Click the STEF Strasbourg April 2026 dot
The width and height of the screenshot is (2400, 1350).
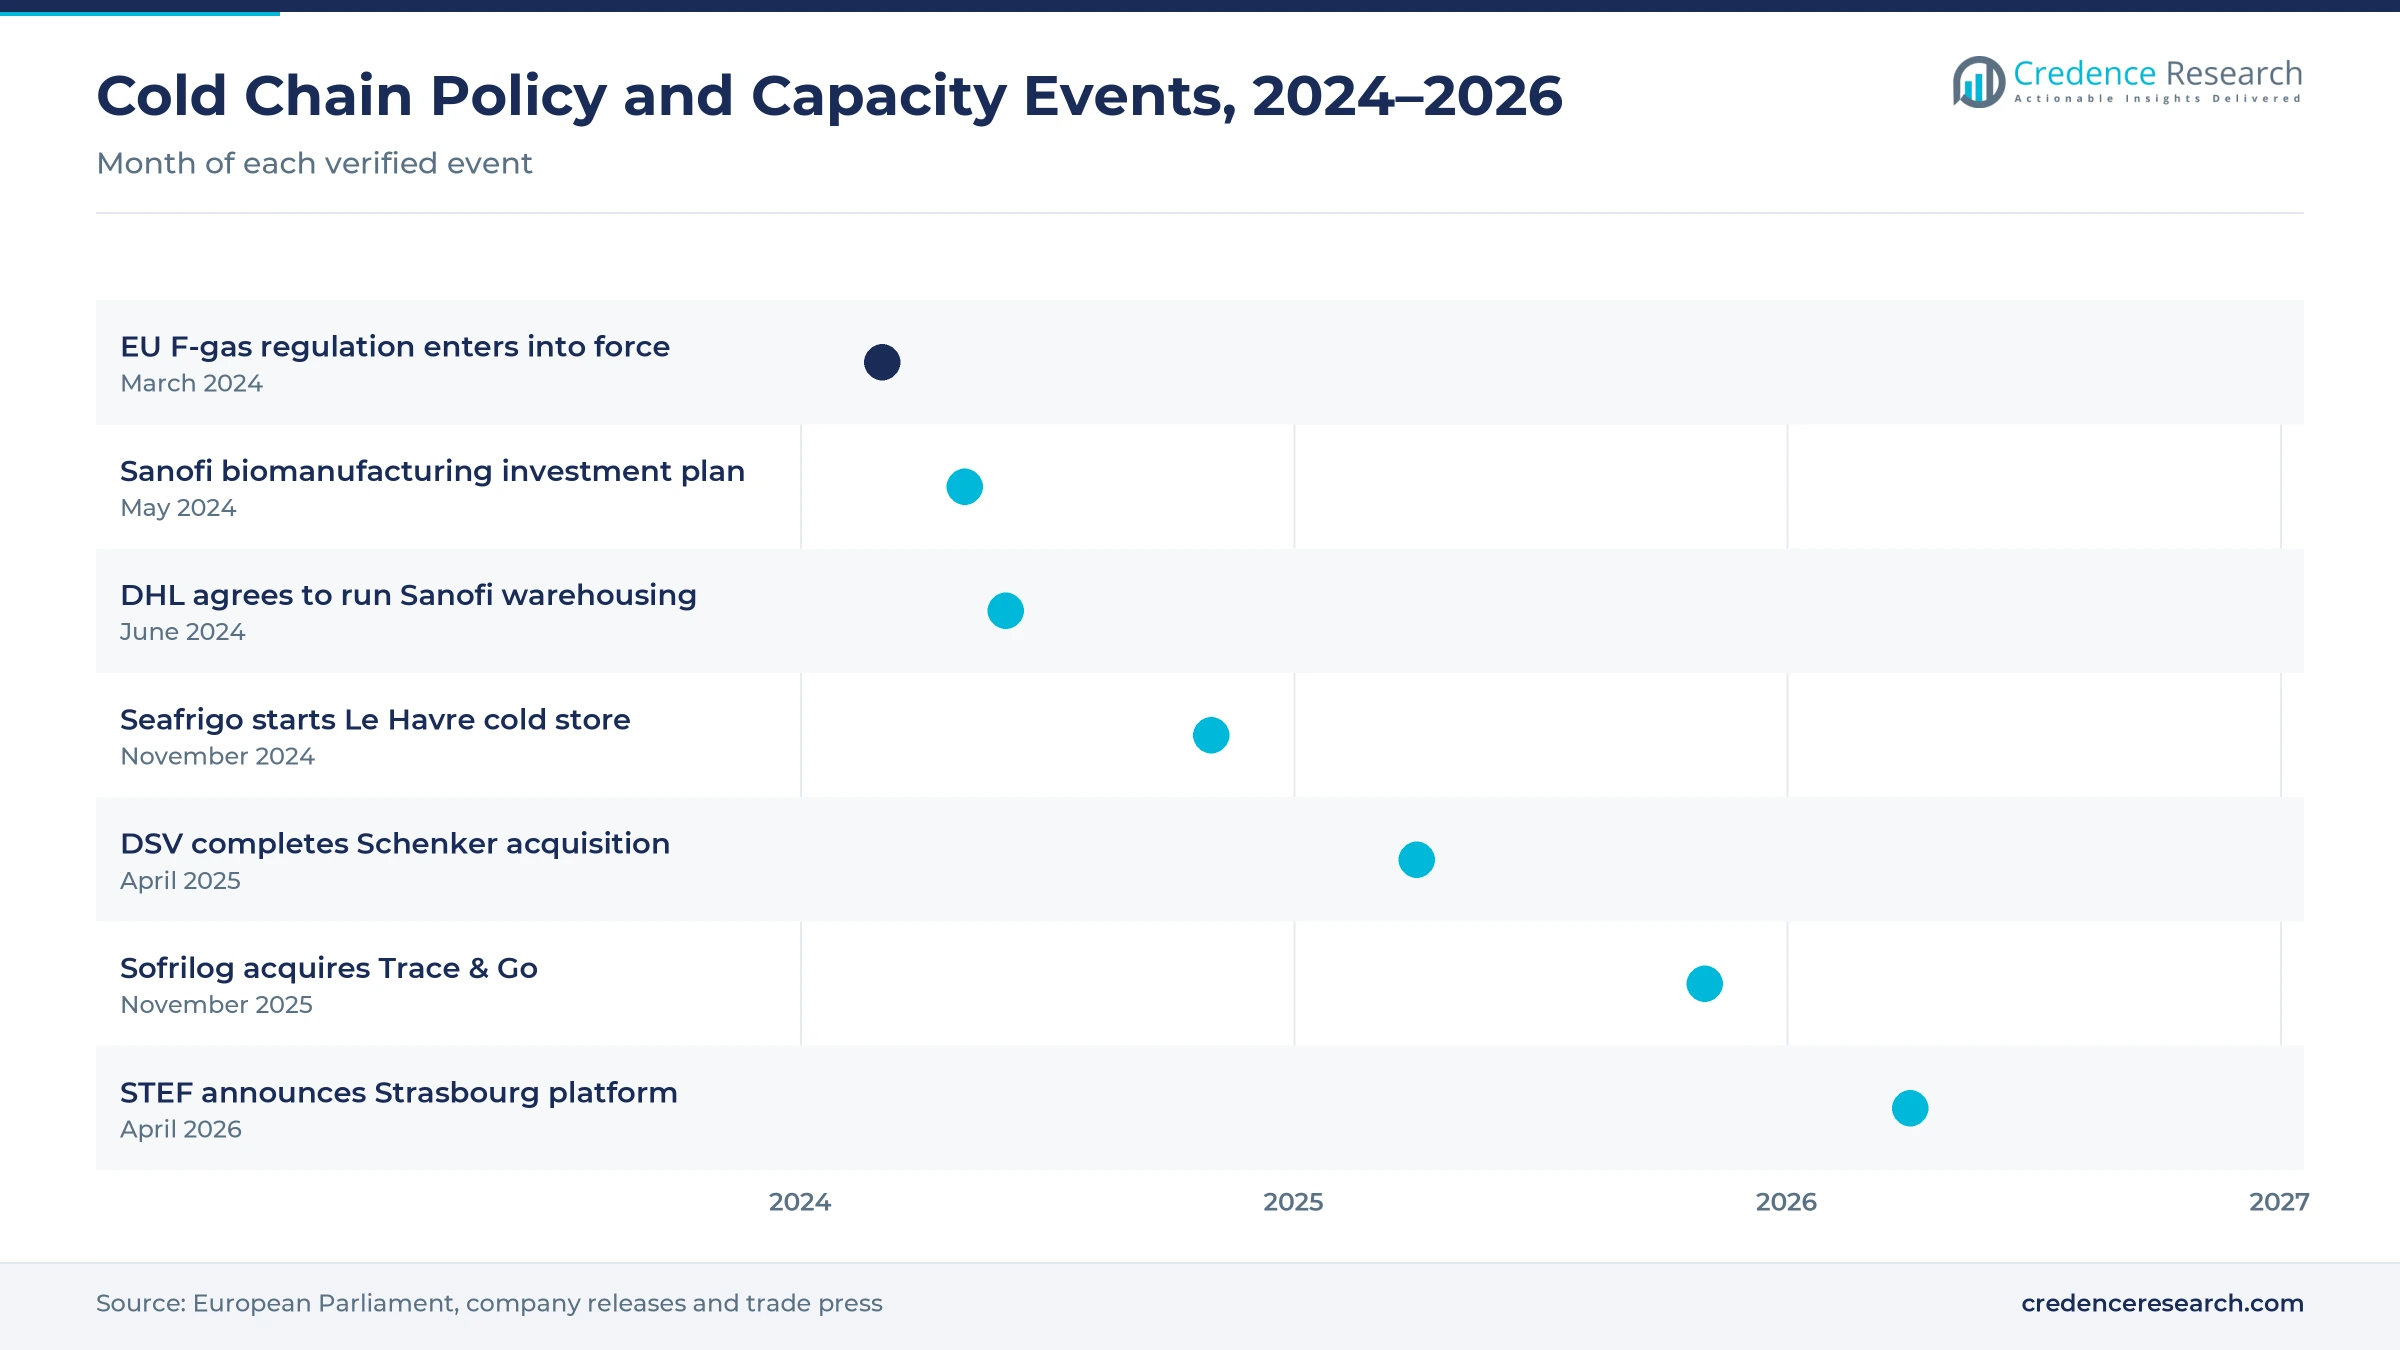pyautogui.click(x=1910, y=1108)
